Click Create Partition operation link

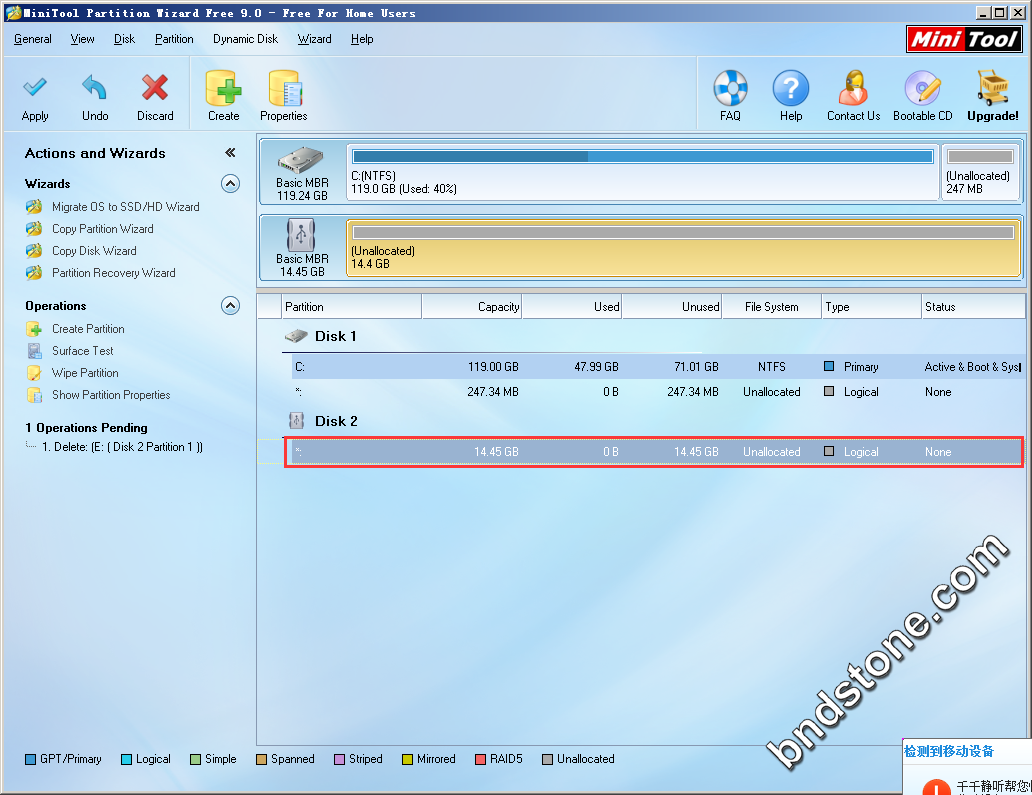(x=88, y=328)
